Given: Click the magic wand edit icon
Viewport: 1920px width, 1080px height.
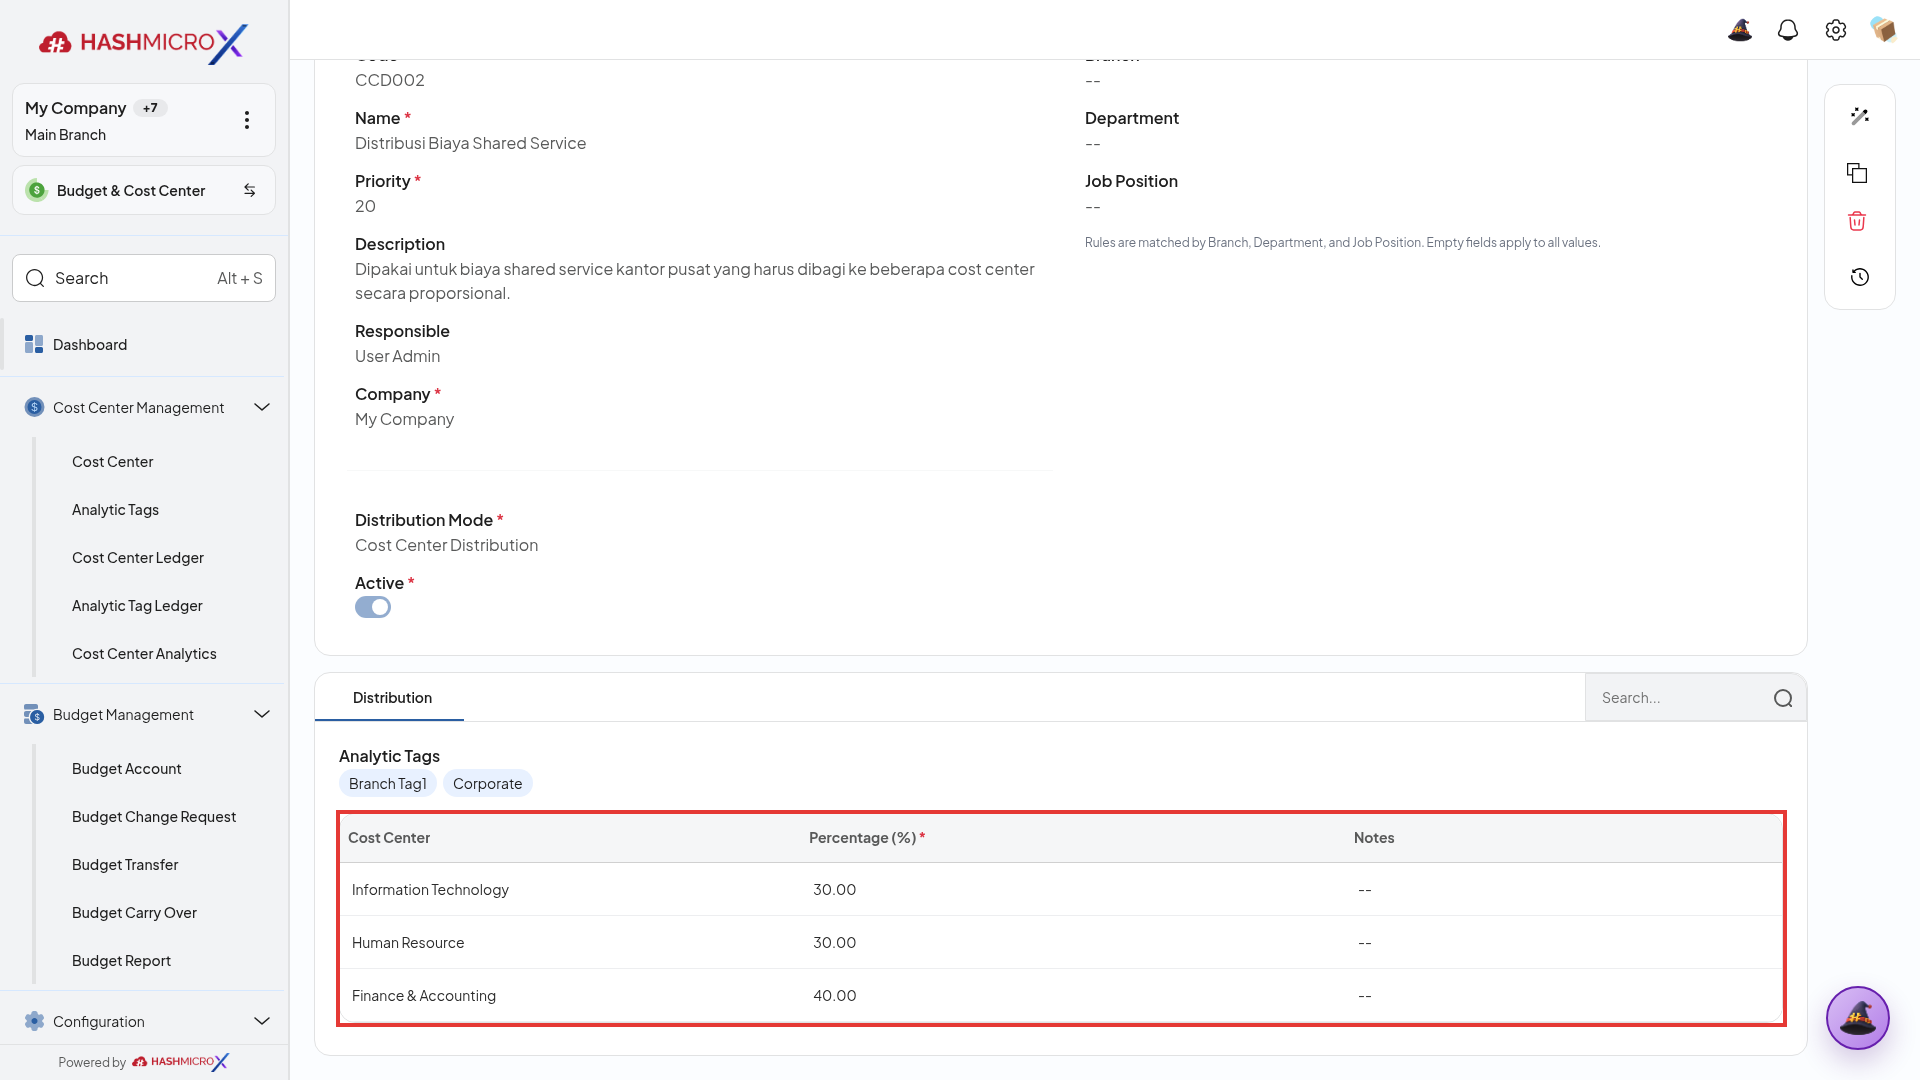Looking at the screenshot, I should (1860, 117).
